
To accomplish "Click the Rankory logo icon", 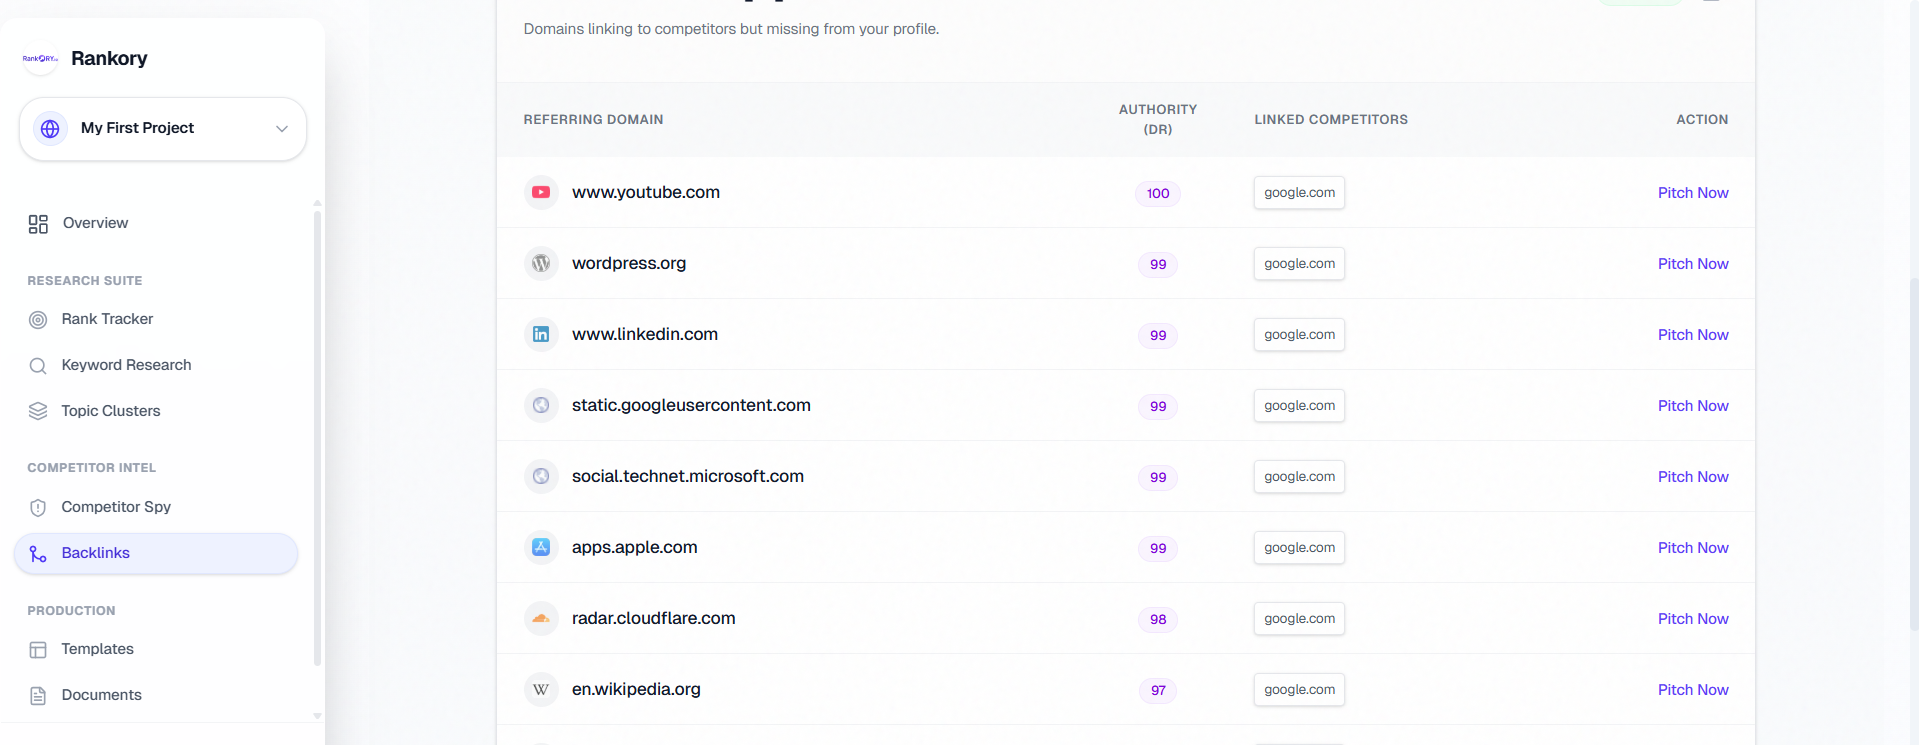I will coord(40,59).
